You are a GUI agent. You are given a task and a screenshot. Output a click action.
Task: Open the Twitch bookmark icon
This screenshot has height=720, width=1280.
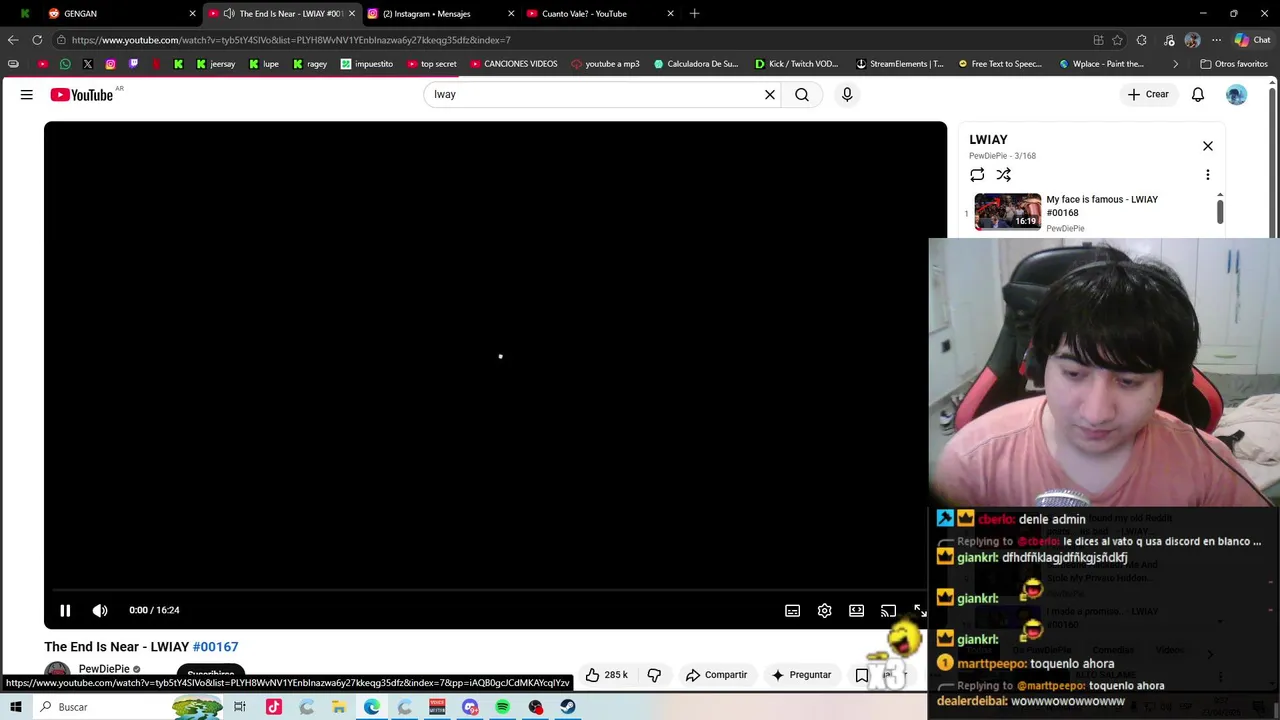(133, 64)
